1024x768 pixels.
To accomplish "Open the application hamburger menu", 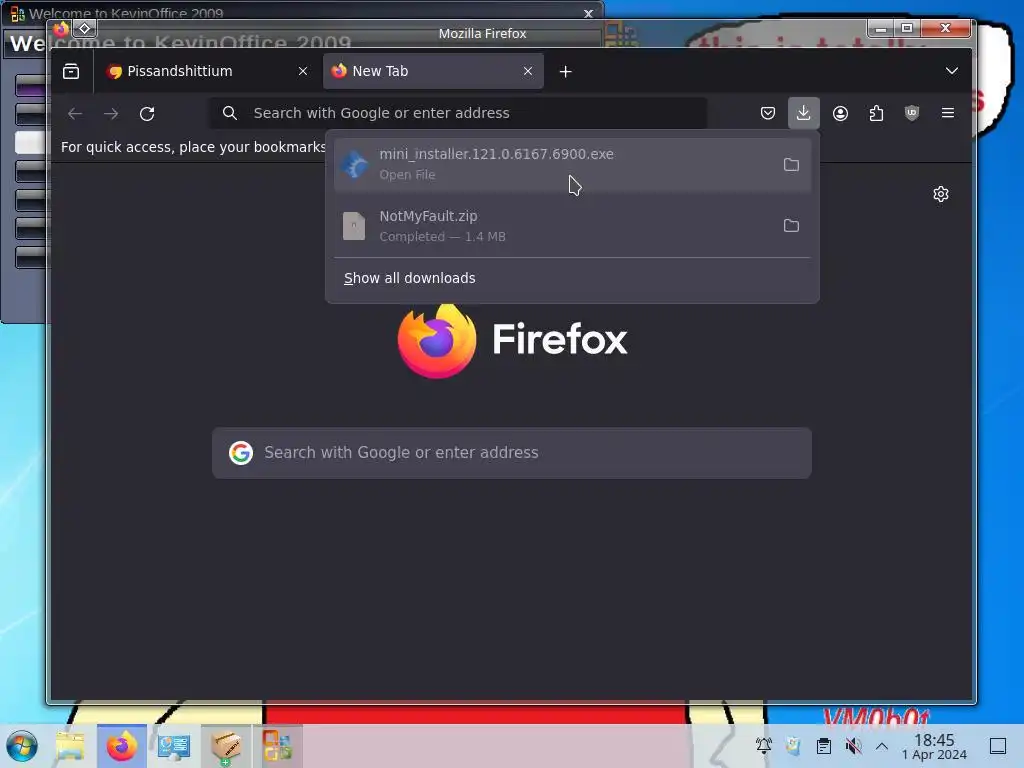I will coord(948,113).
